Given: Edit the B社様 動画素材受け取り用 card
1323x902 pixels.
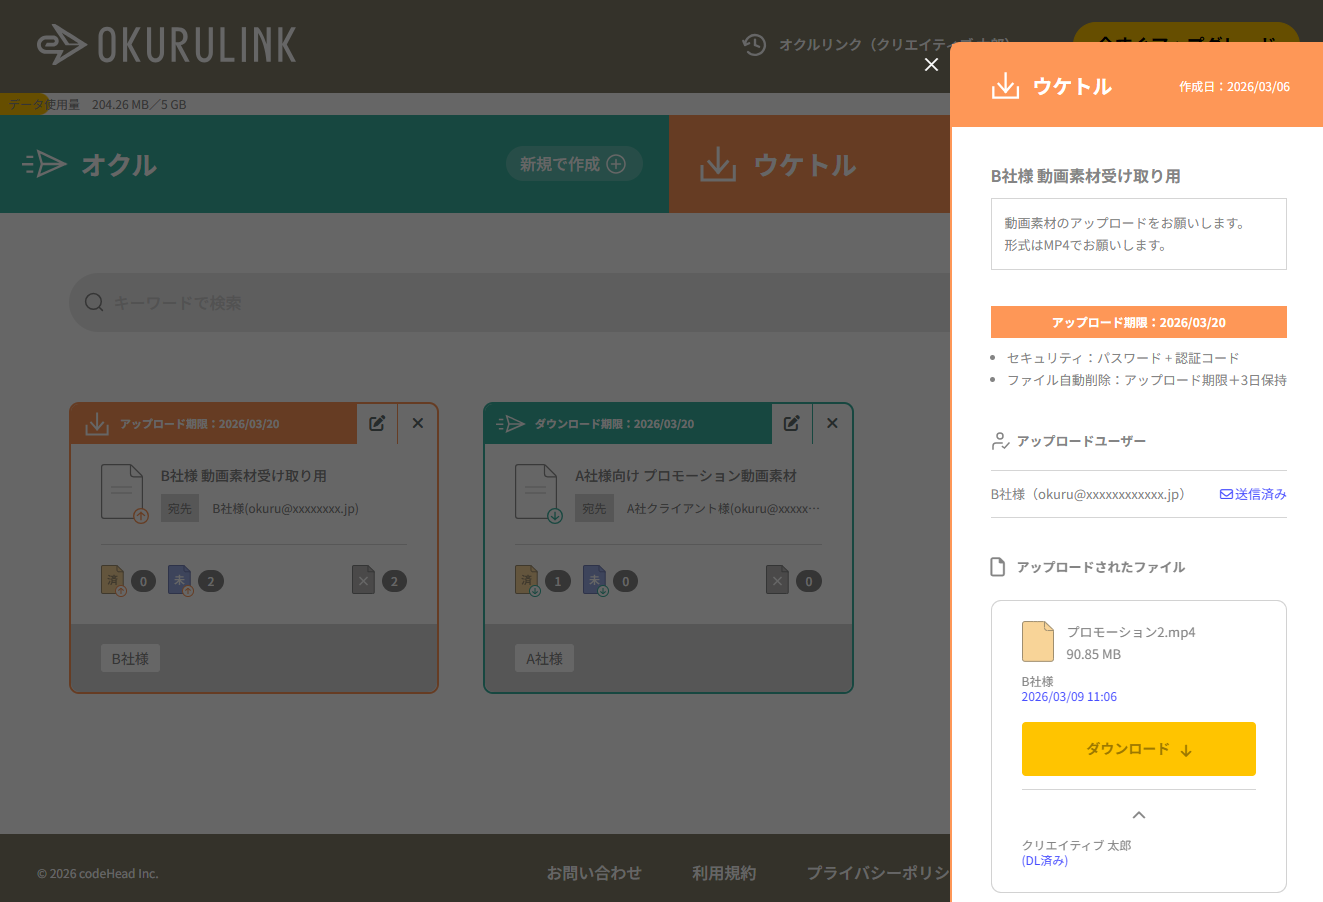Looking at the screenshot, I should click(377, 423).
